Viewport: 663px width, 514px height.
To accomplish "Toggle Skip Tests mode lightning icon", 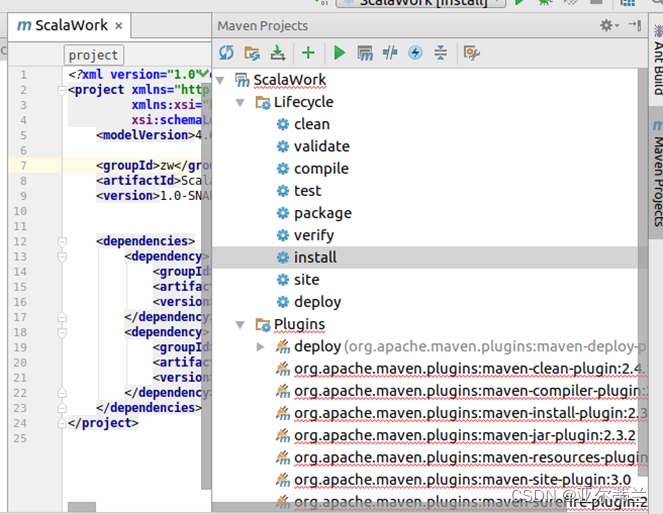I will [x=415, y=53].
